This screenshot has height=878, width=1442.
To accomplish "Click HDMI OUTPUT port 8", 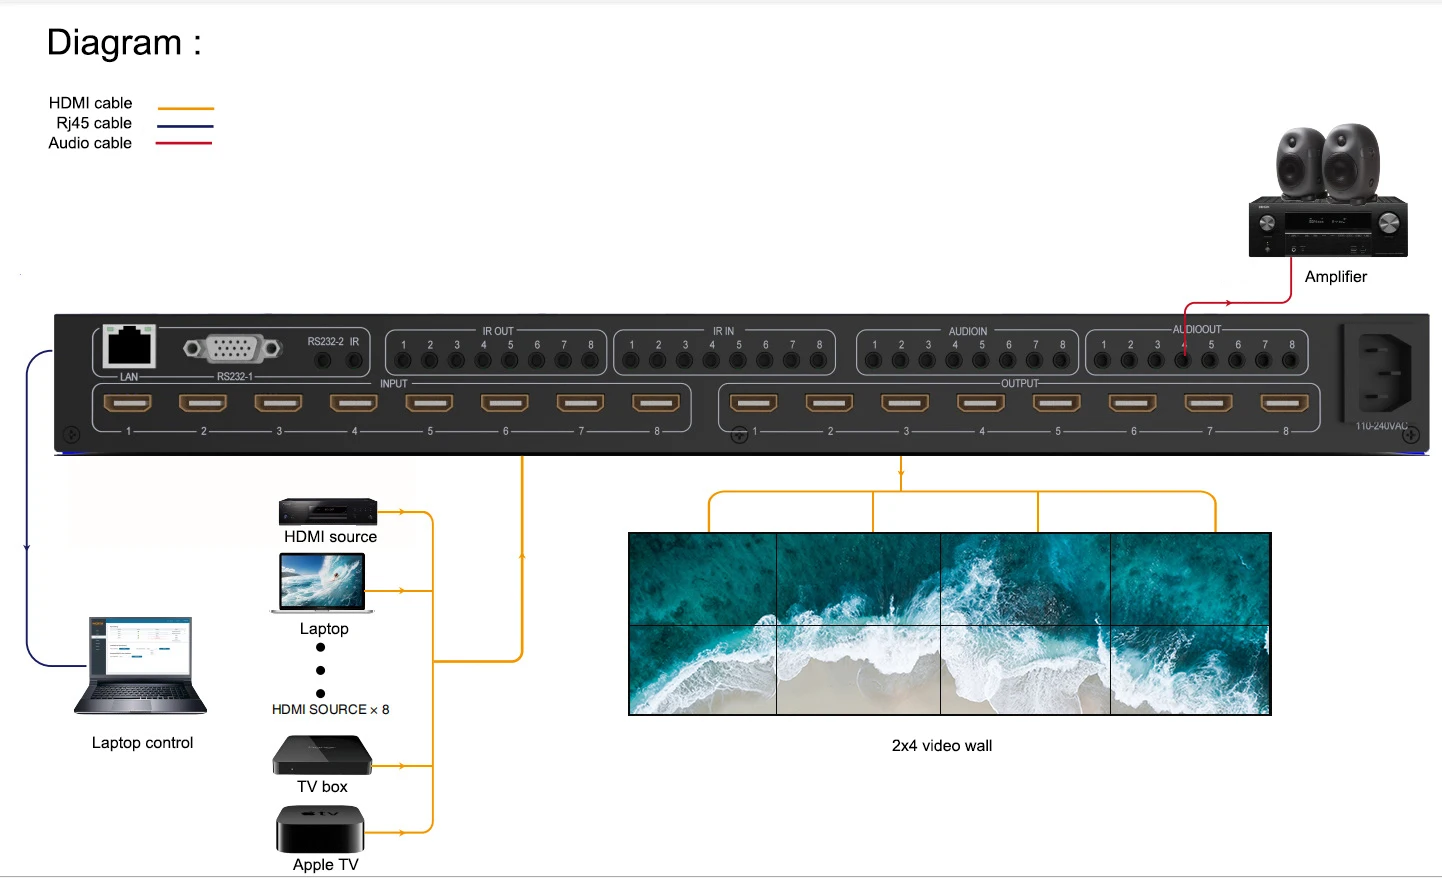I will pyautogui.click(x=1283, y=402).
